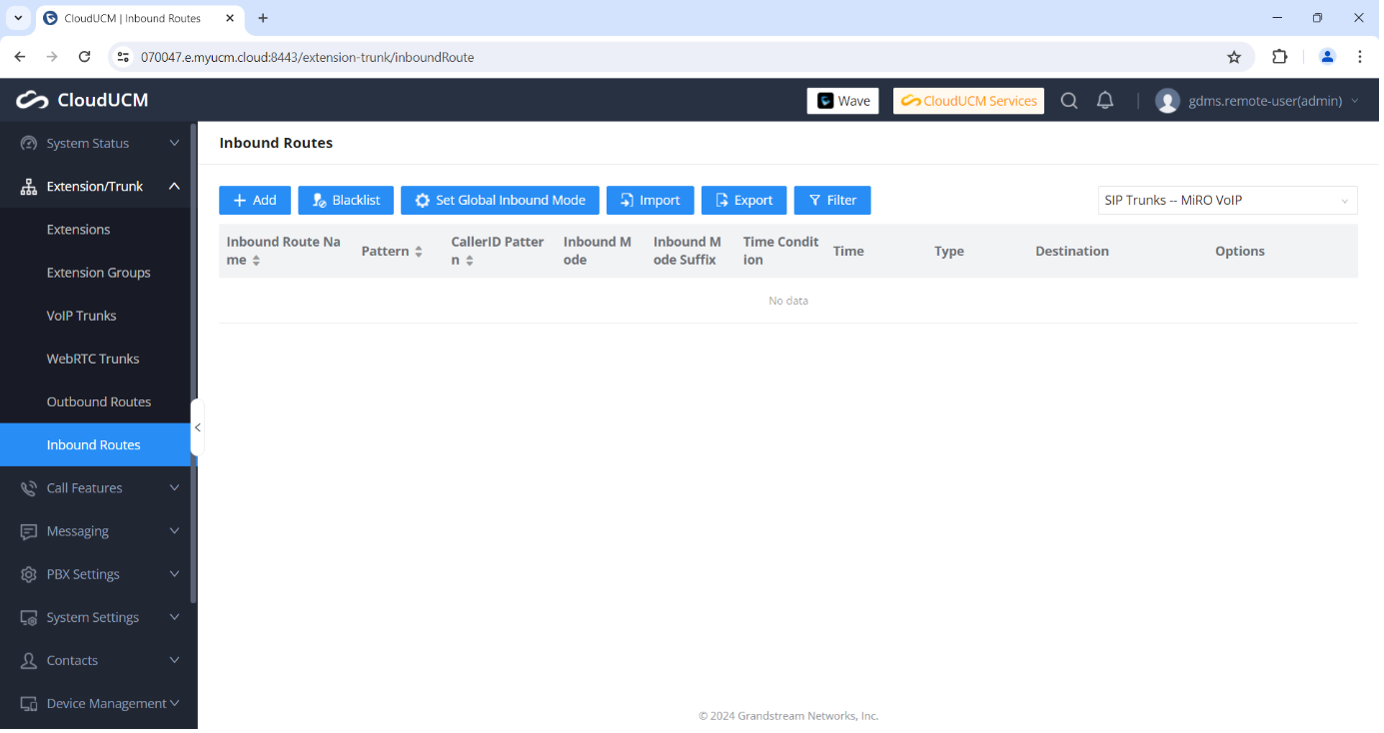The width and height of the screenshot is (1384, 733).
Task: Open the SIP Trunks -- MiRO VoIP dropdown
Action: pos(1227,200)
